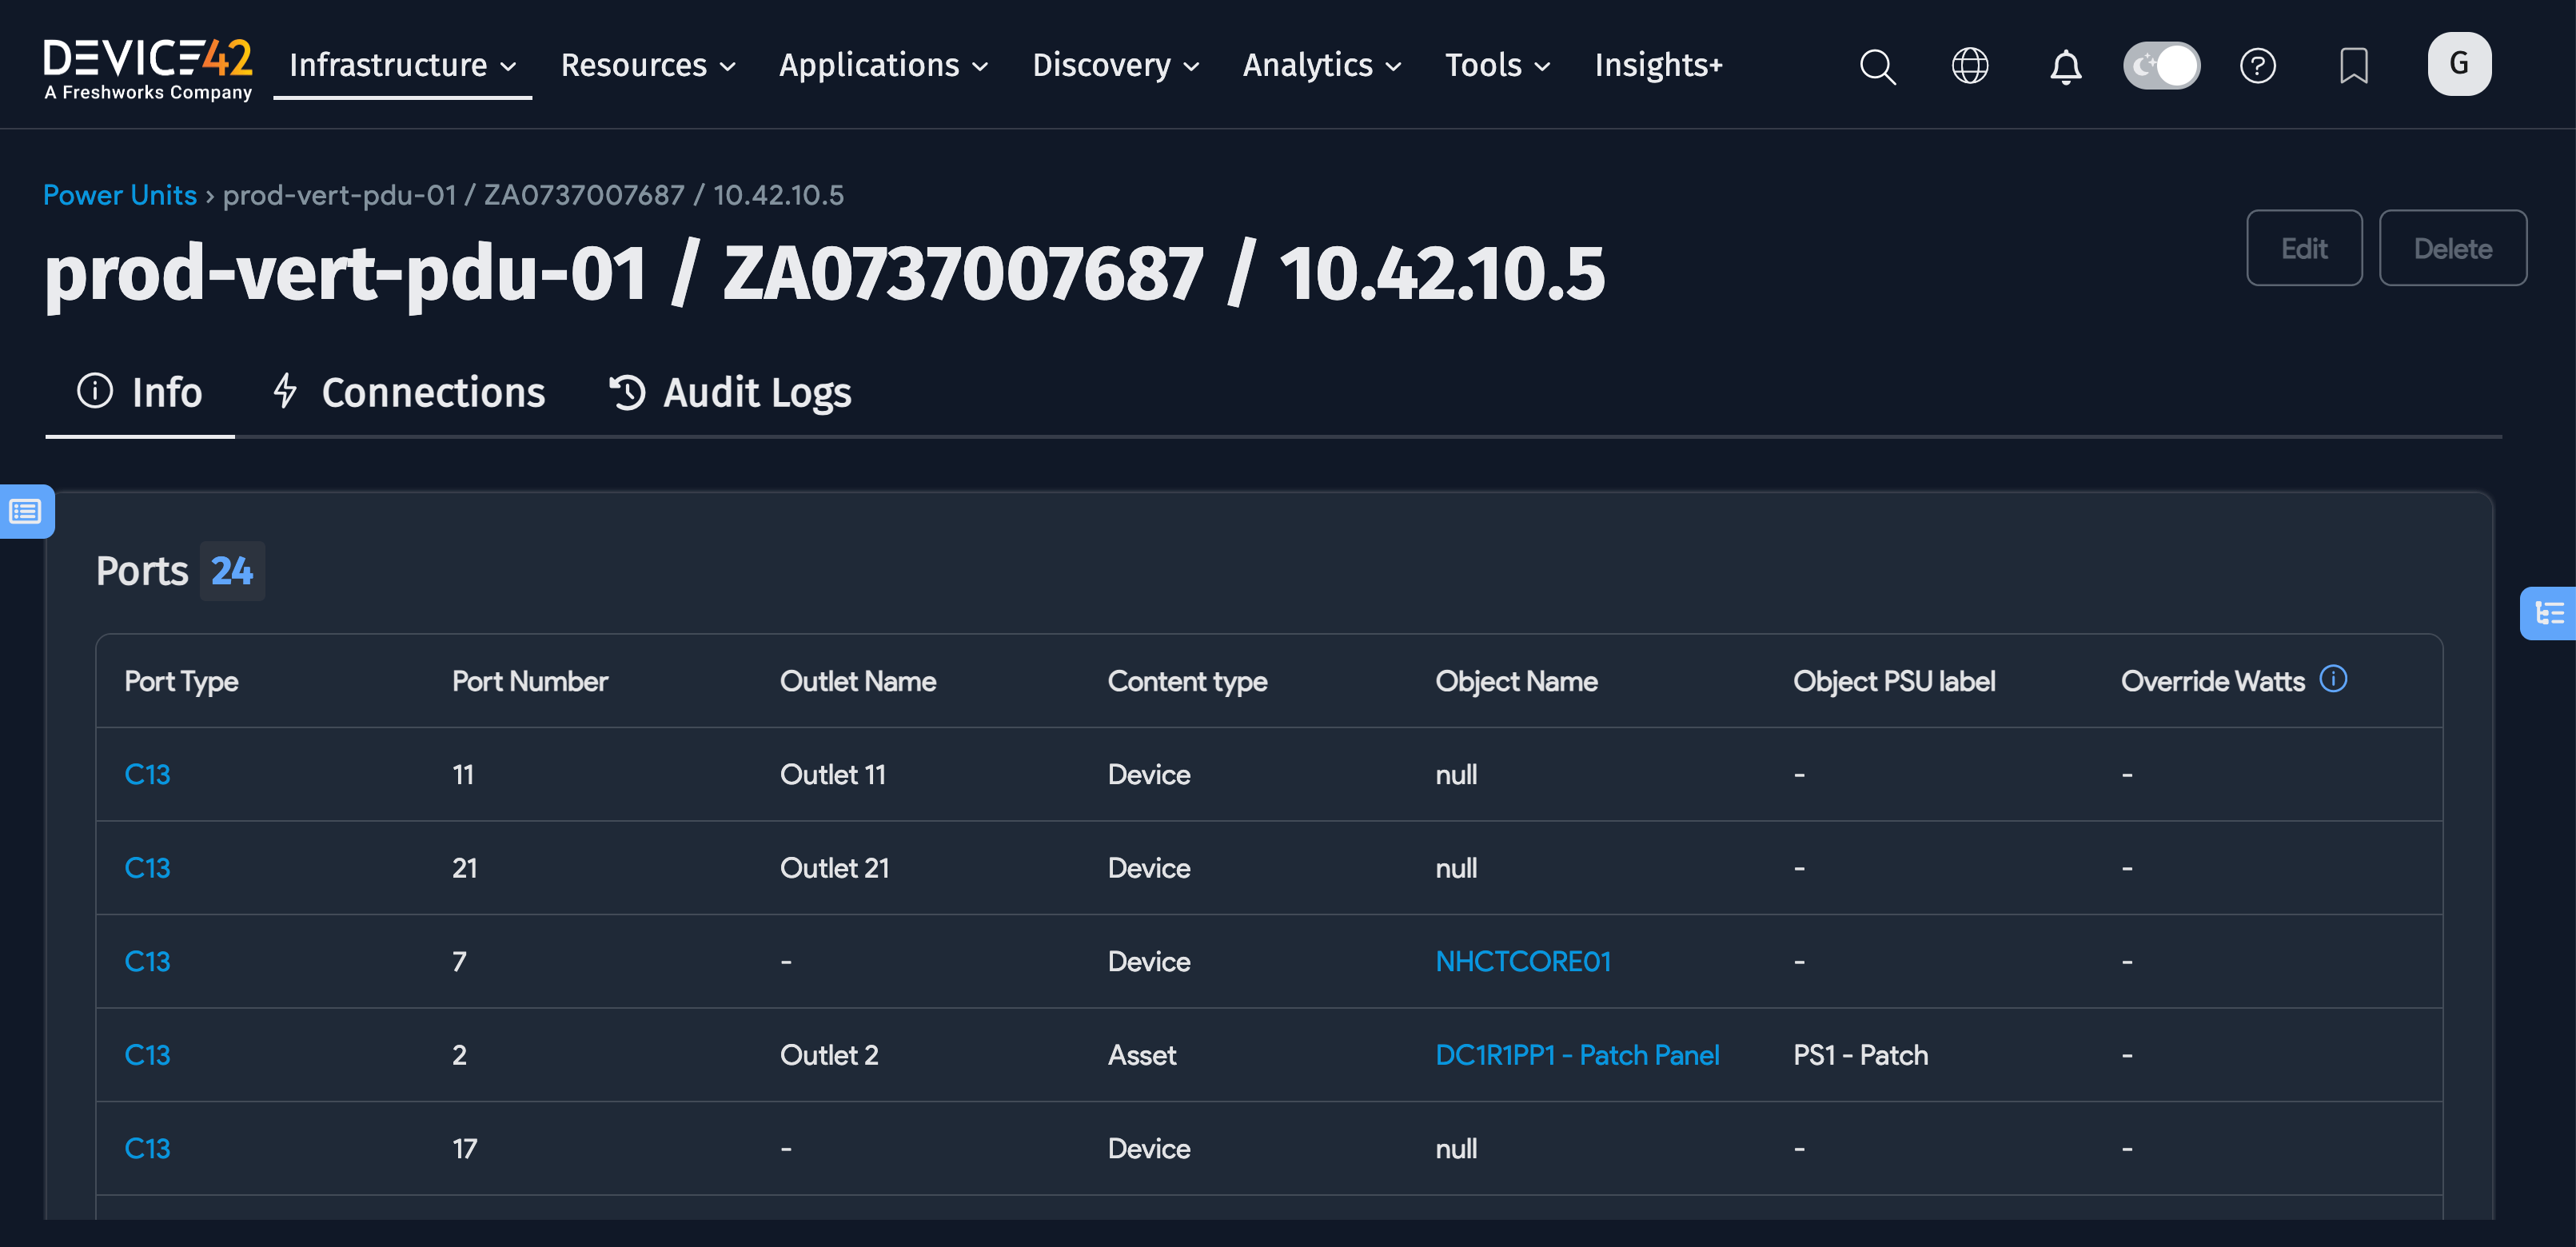The height and width of the screenshot is (1247, 2576).
Task: Click the Override Watts info icon
Action: [x=2333, y=679]
